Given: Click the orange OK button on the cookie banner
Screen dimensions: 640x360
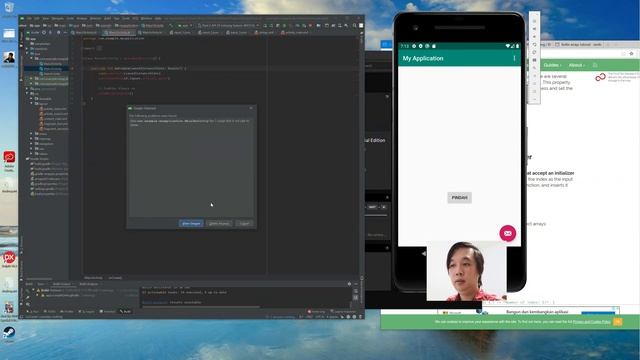Looking at the screenshot, I should pyautogui.click(x=618, y=322).
